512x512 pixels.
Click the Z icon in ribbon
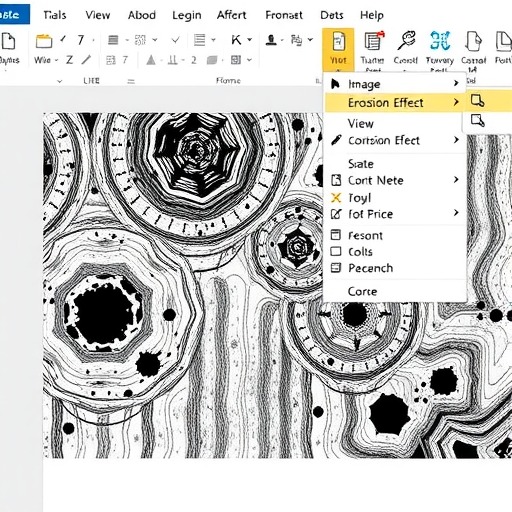(69, 60)
